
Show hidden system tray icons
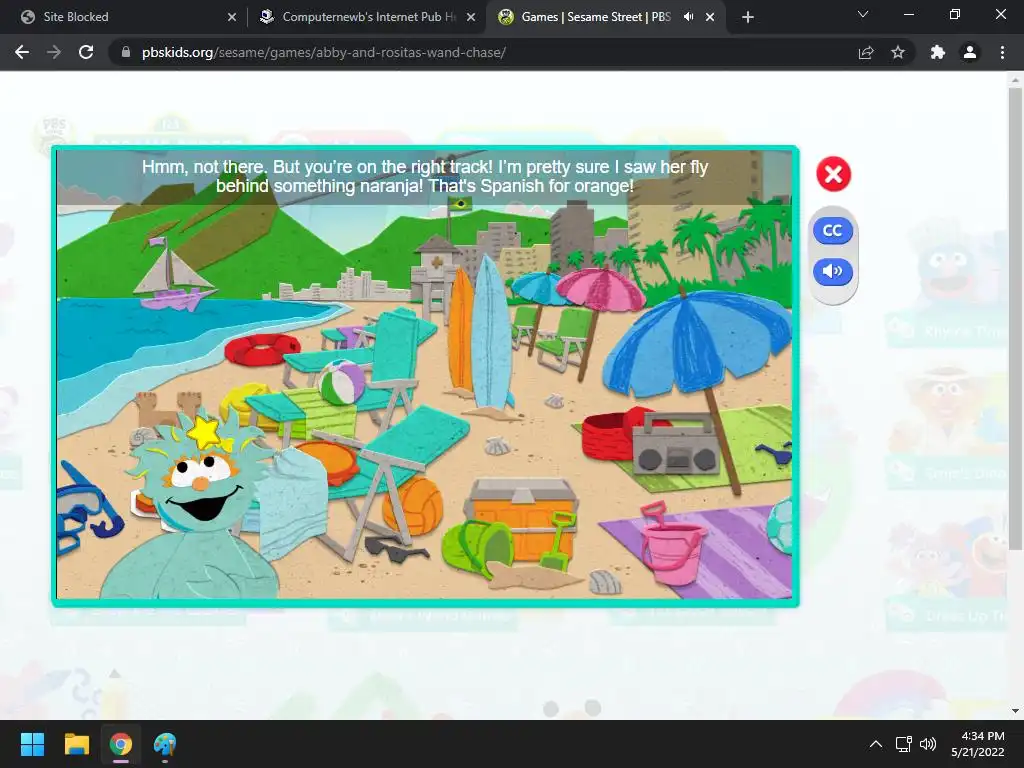tap(876, 744)
